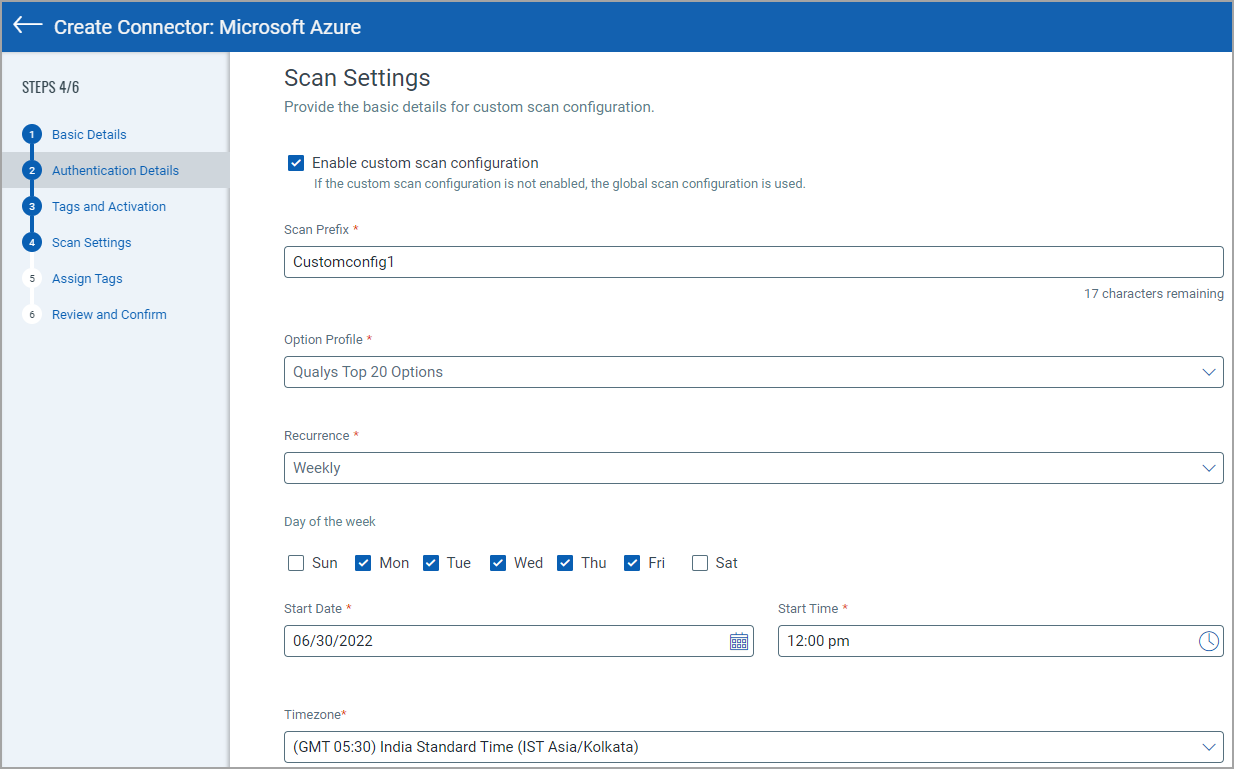Click the back arrow in the header

[28, 26]
